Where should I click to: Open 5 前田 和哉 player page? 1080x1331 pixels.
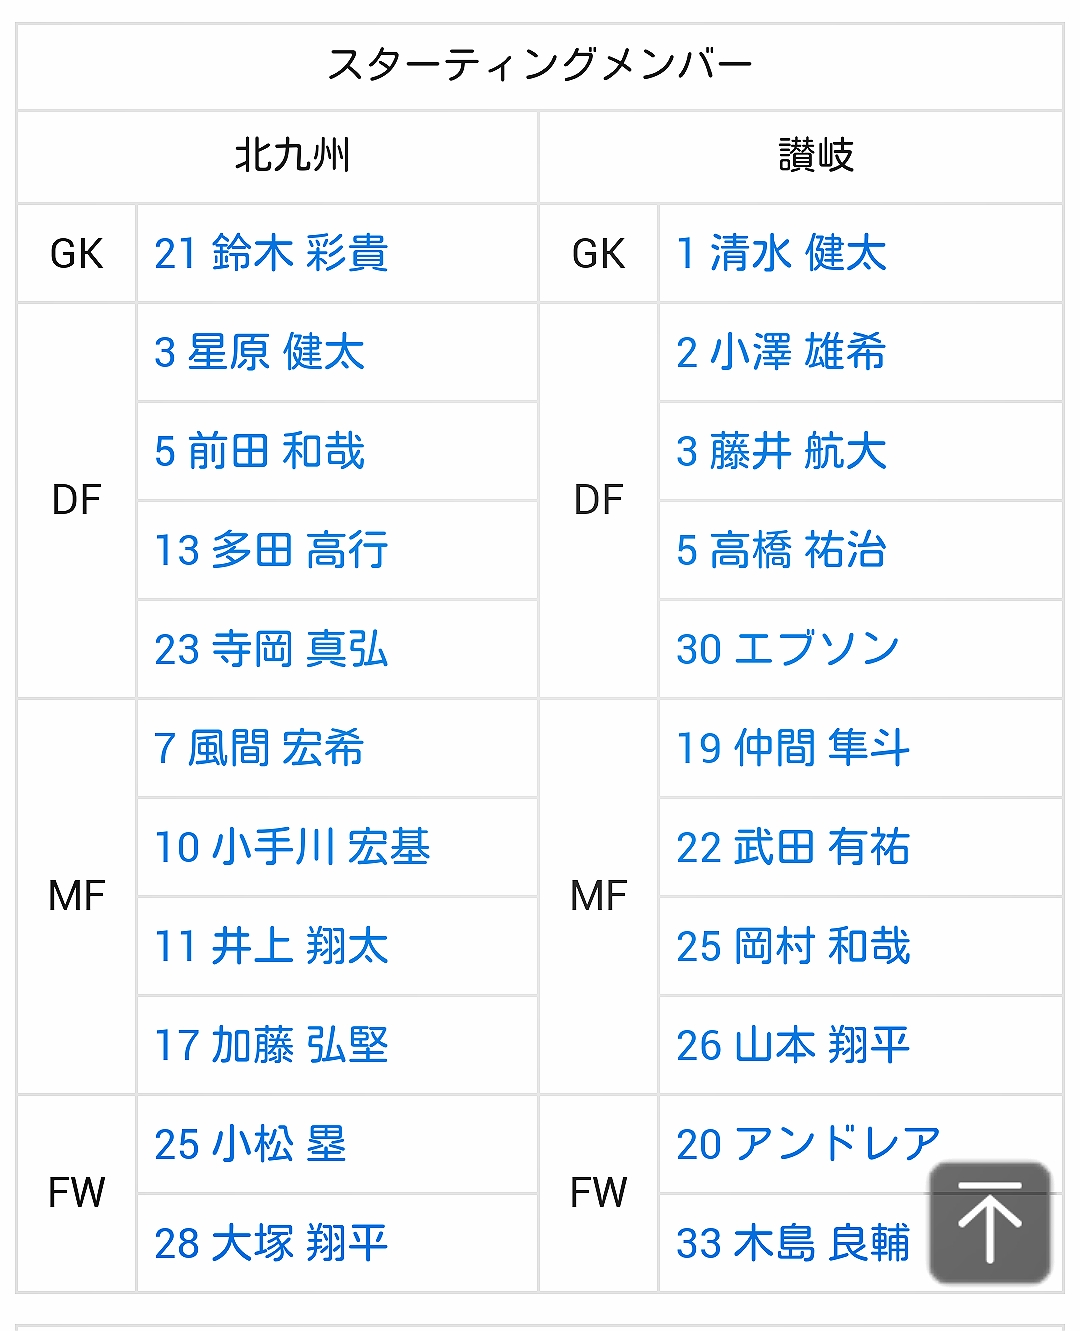259,451
